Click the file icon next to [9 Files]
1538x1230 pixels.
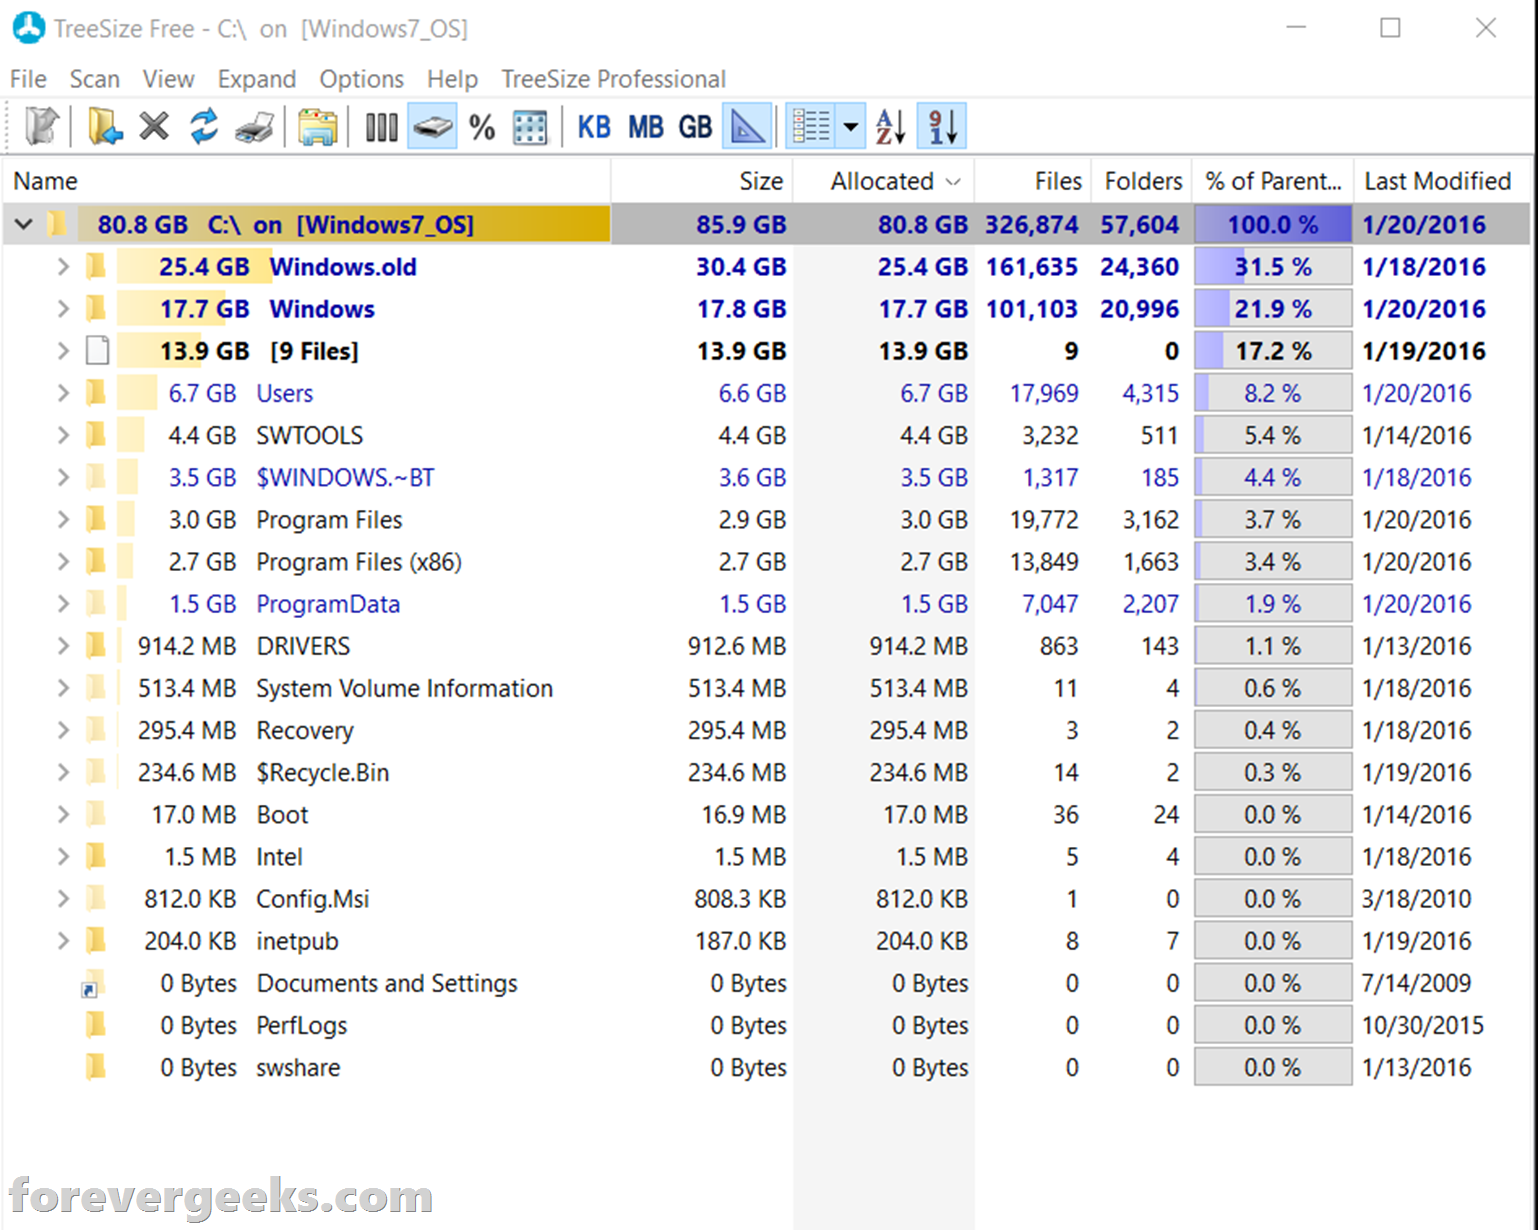(97, 351)
